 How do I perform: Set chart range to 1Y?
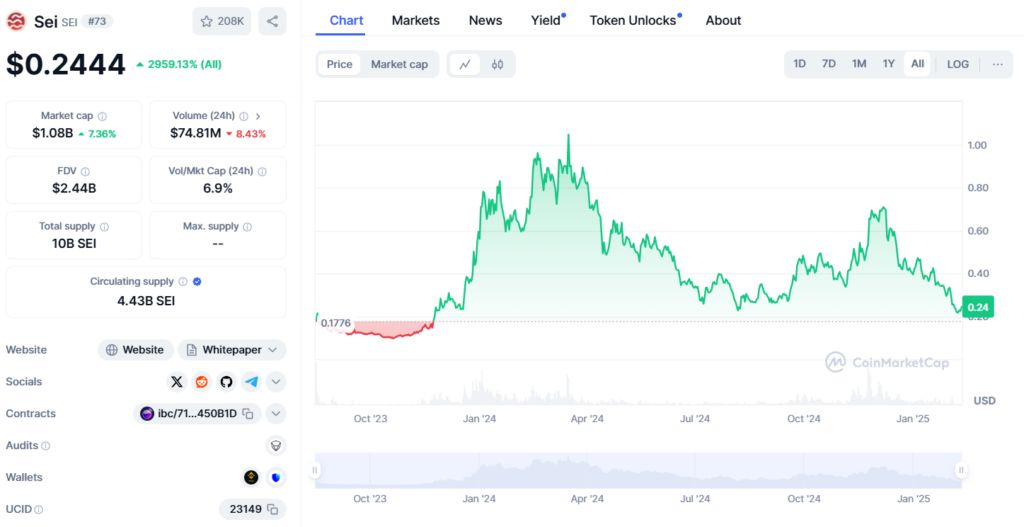(888, 64)
